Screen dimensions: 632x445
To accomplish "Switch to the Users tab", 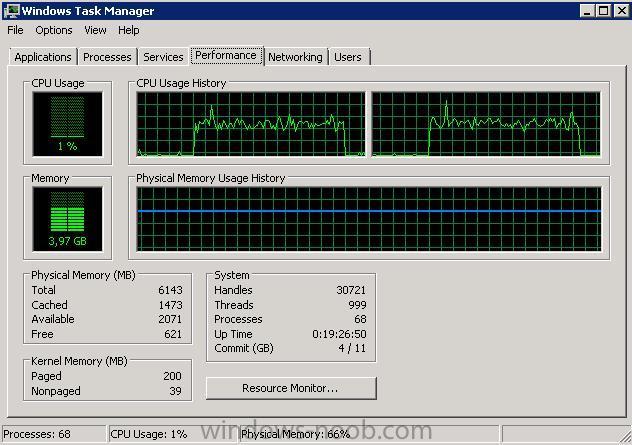I will [x=348, y=57].
